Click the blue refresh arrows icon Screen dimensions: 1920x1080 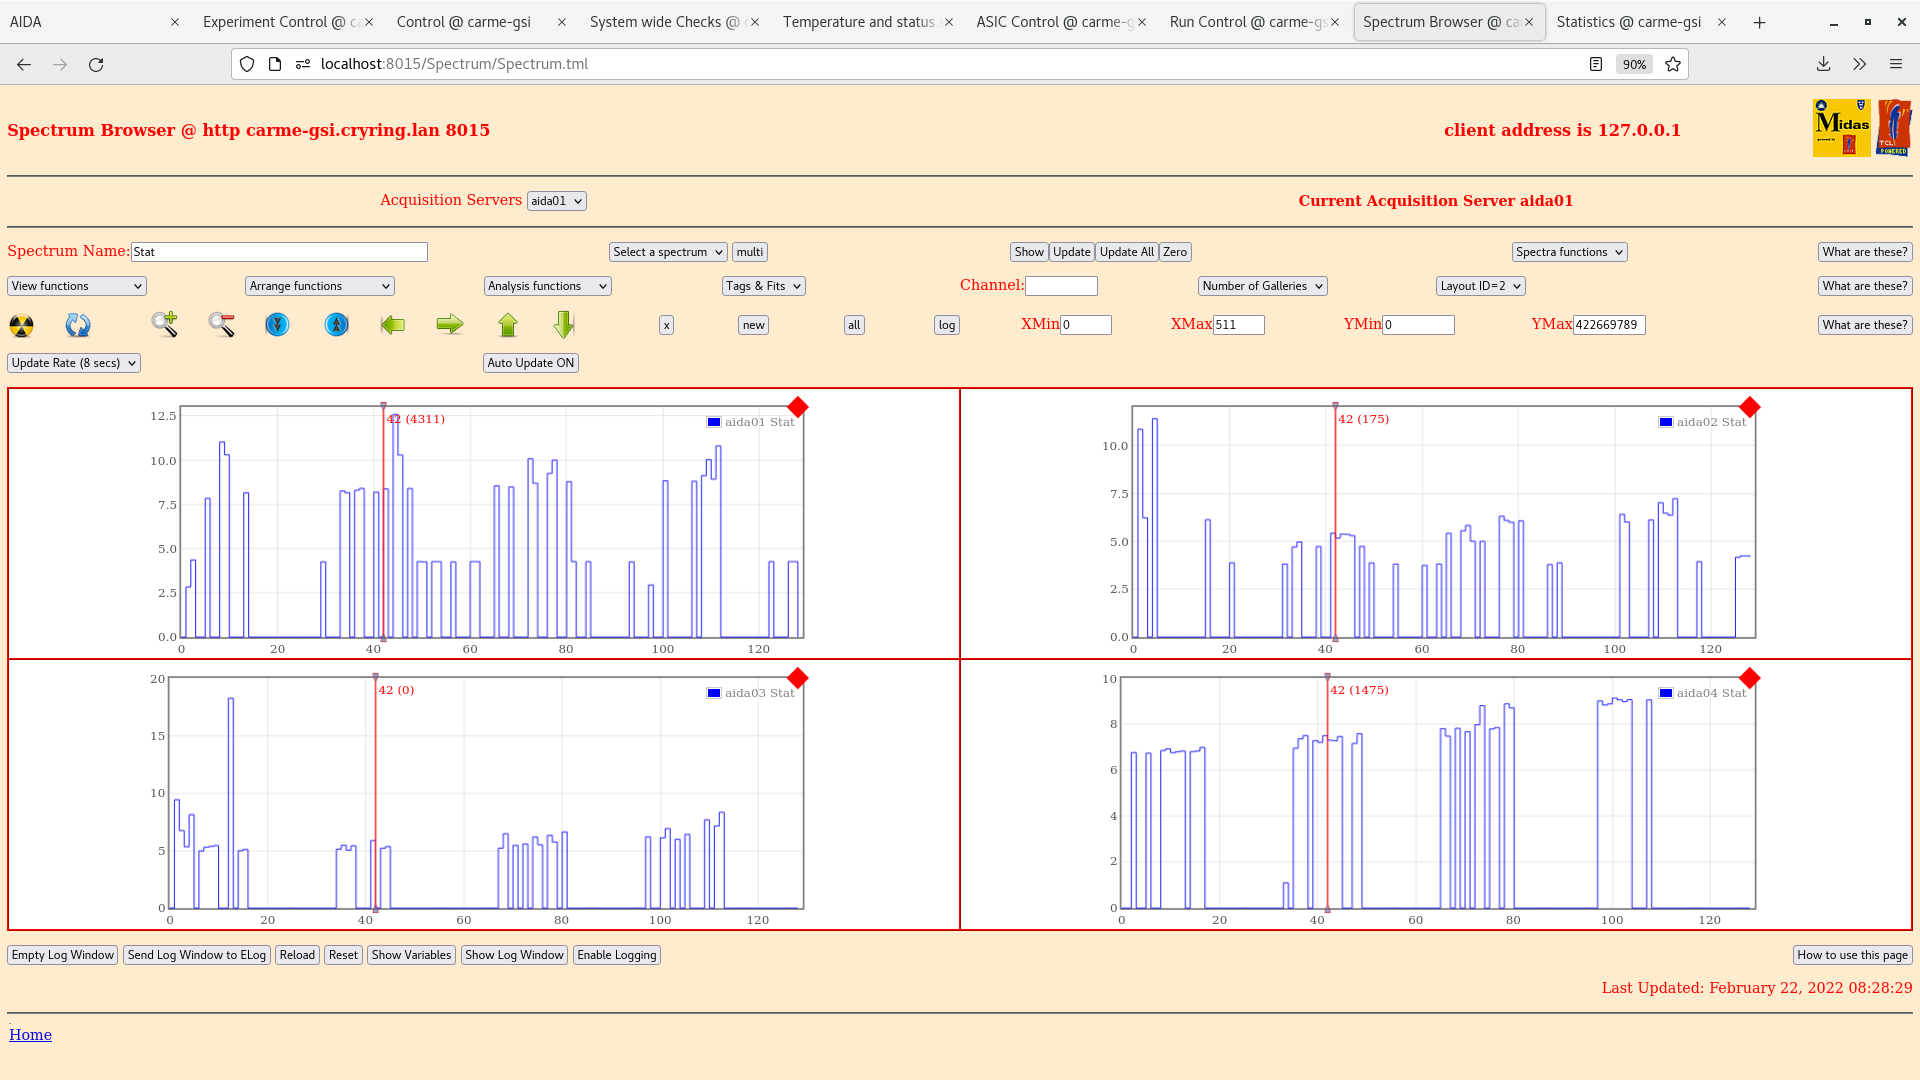coord(78,325)
